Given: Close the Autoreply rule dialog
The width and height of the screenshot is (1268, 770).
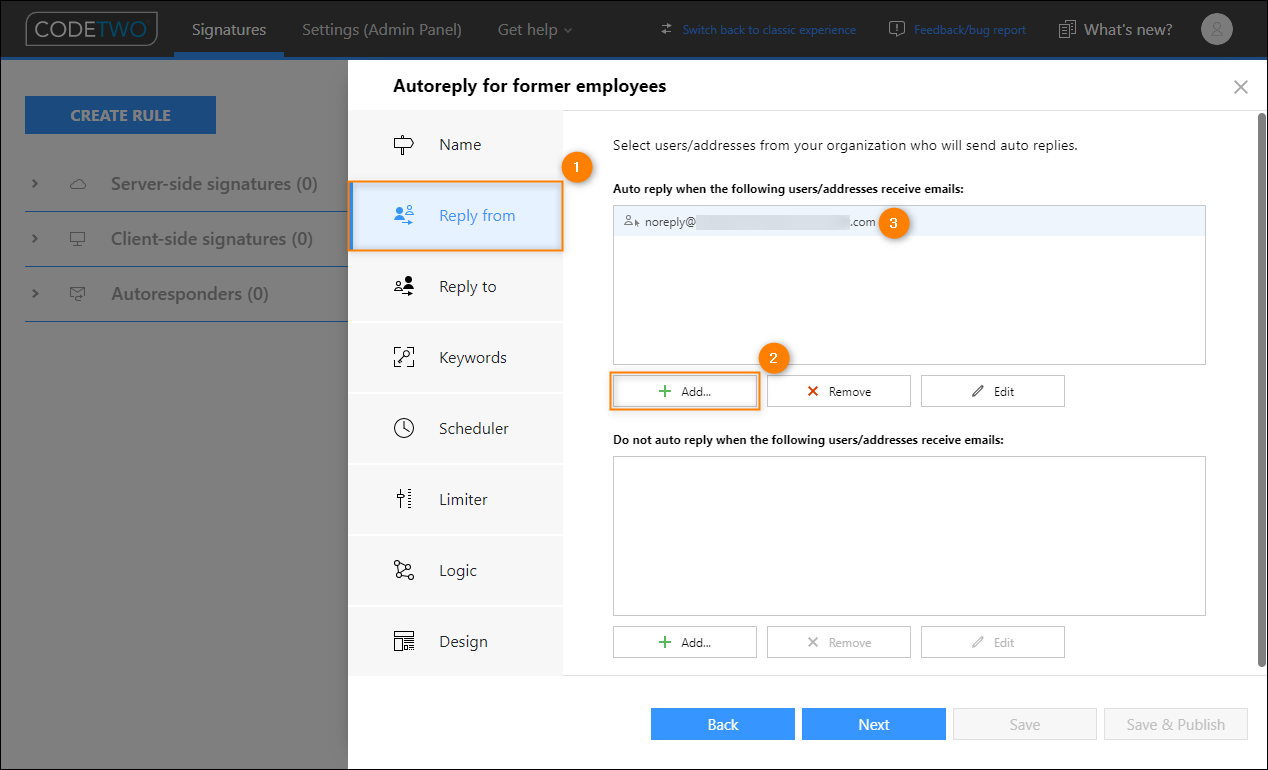Looking at the screenshot, I should tap(1241, 87).
